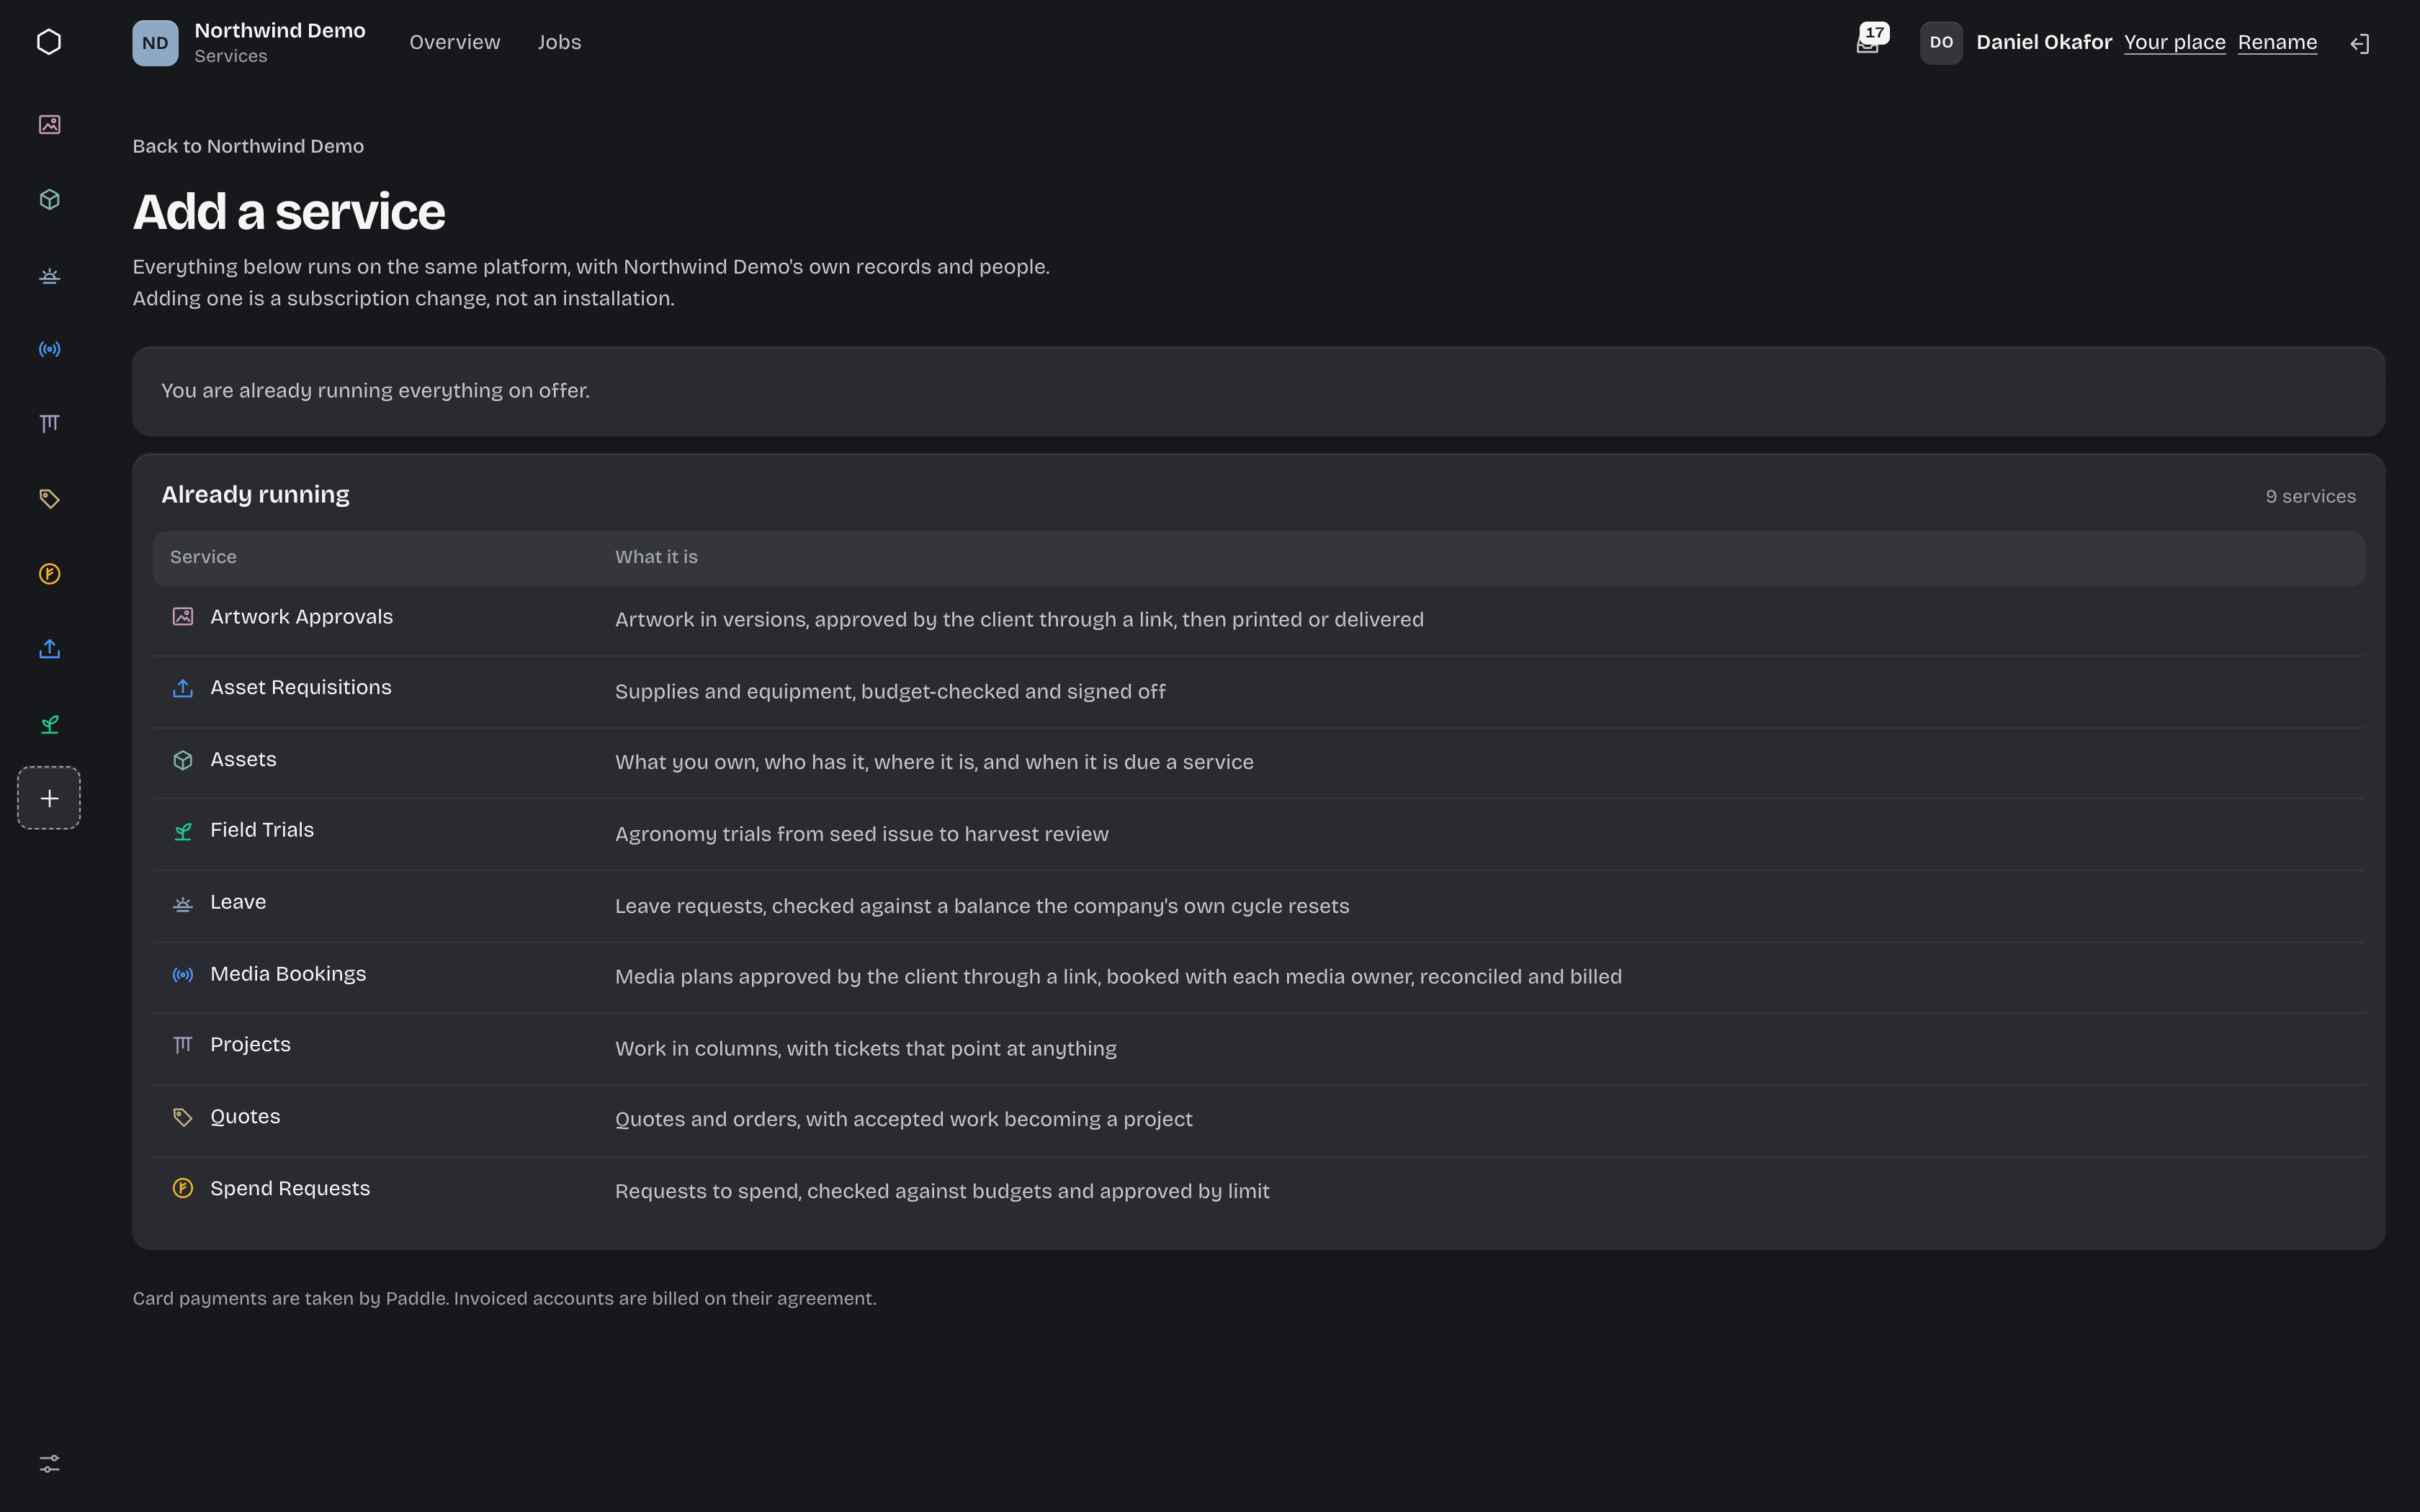
Task: Open Media Bookings broadcast icon in sidebar
Action: tap(49, 349)
